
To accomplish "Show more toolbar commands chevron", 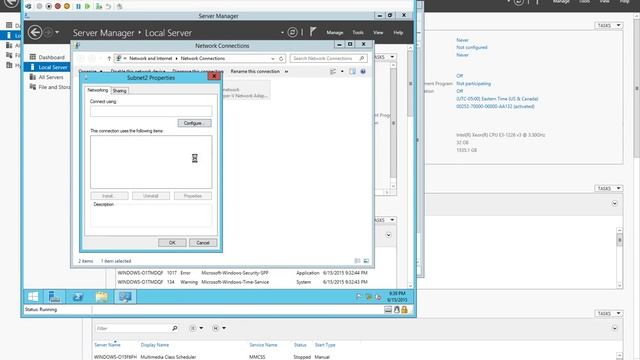I will coord(286,71).
